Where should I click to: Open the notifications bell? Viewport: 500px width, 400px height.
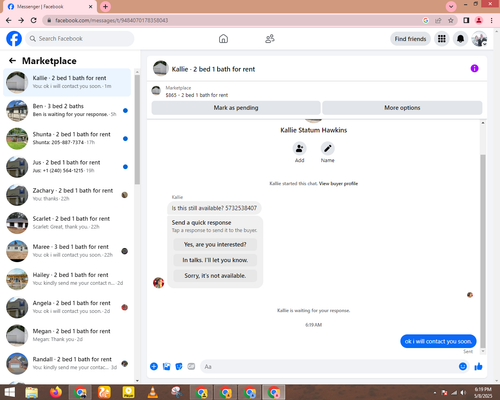click(x=460, y=39)
